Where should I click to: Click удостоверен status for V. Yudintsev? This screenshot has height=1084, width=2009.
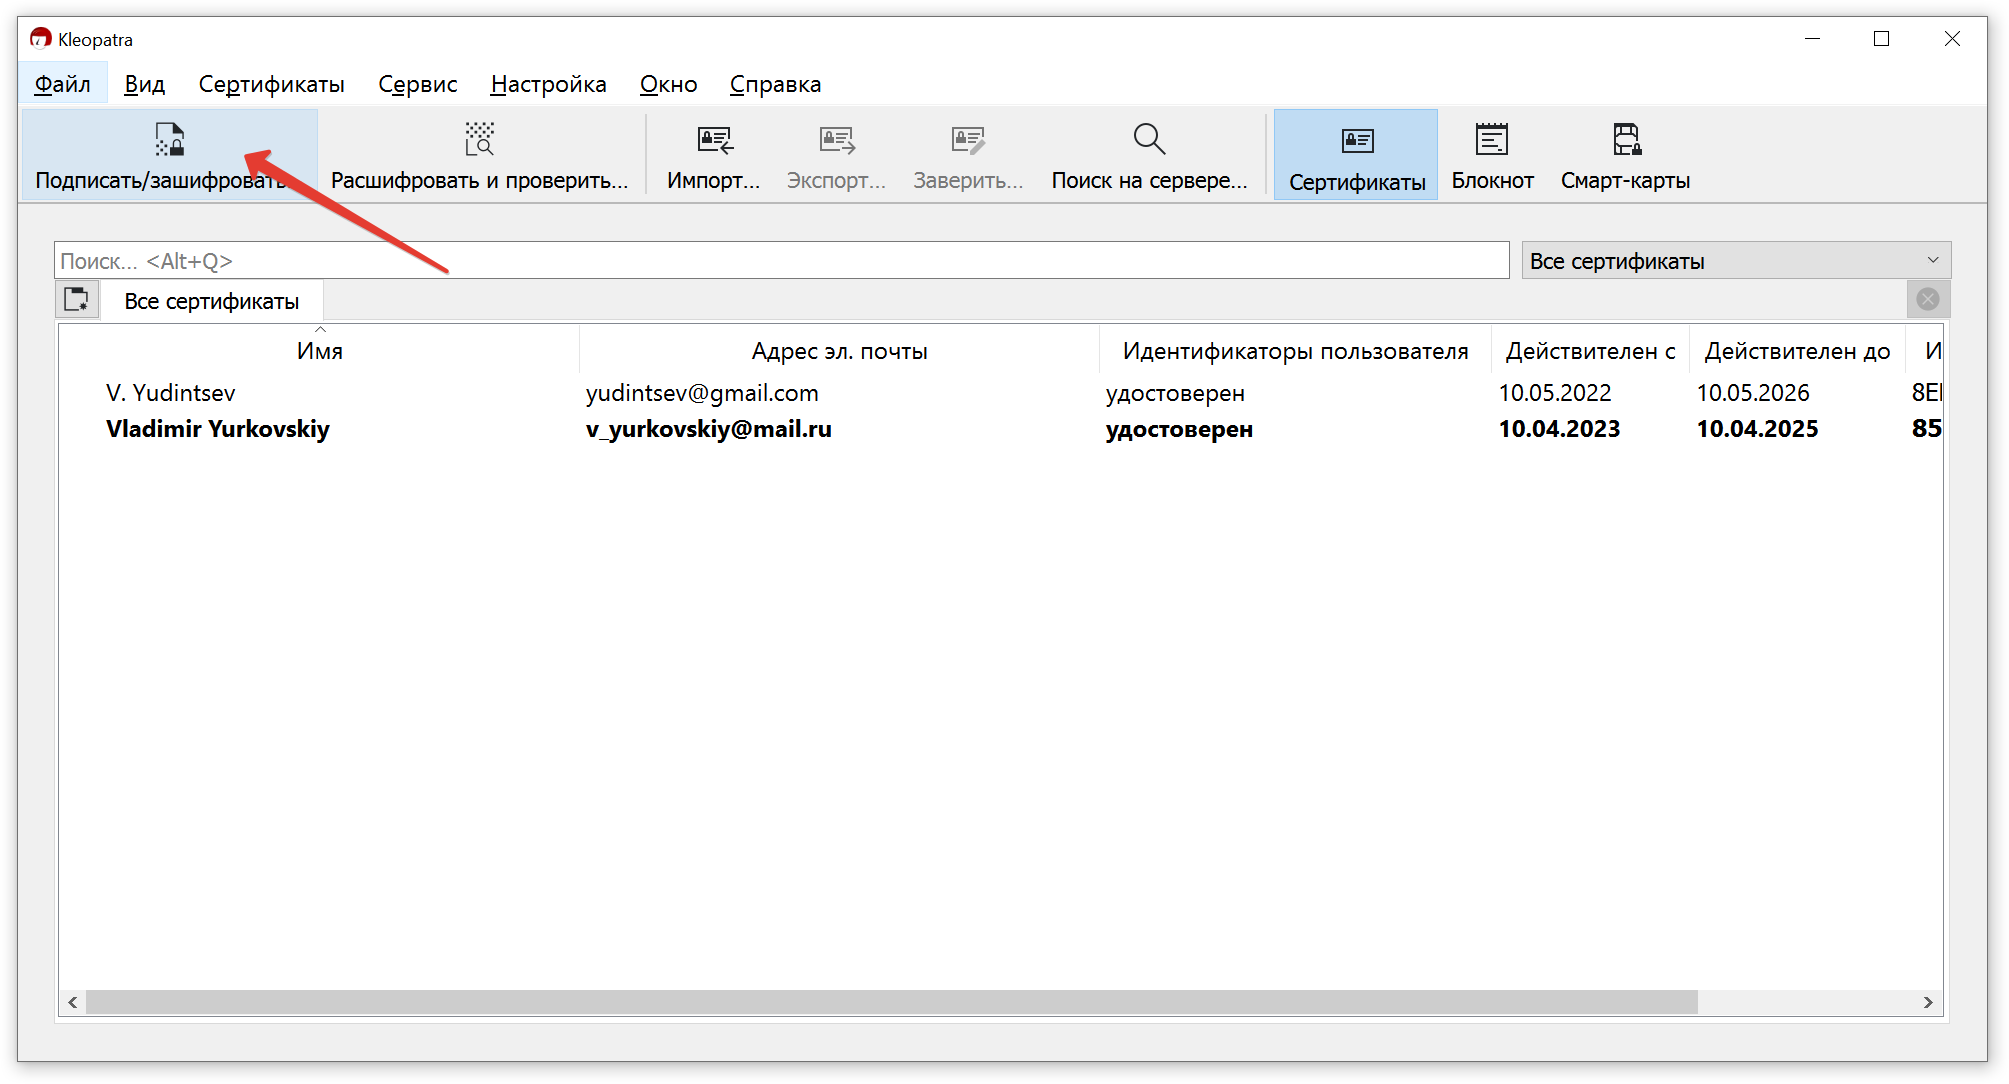pos(1175,393)
